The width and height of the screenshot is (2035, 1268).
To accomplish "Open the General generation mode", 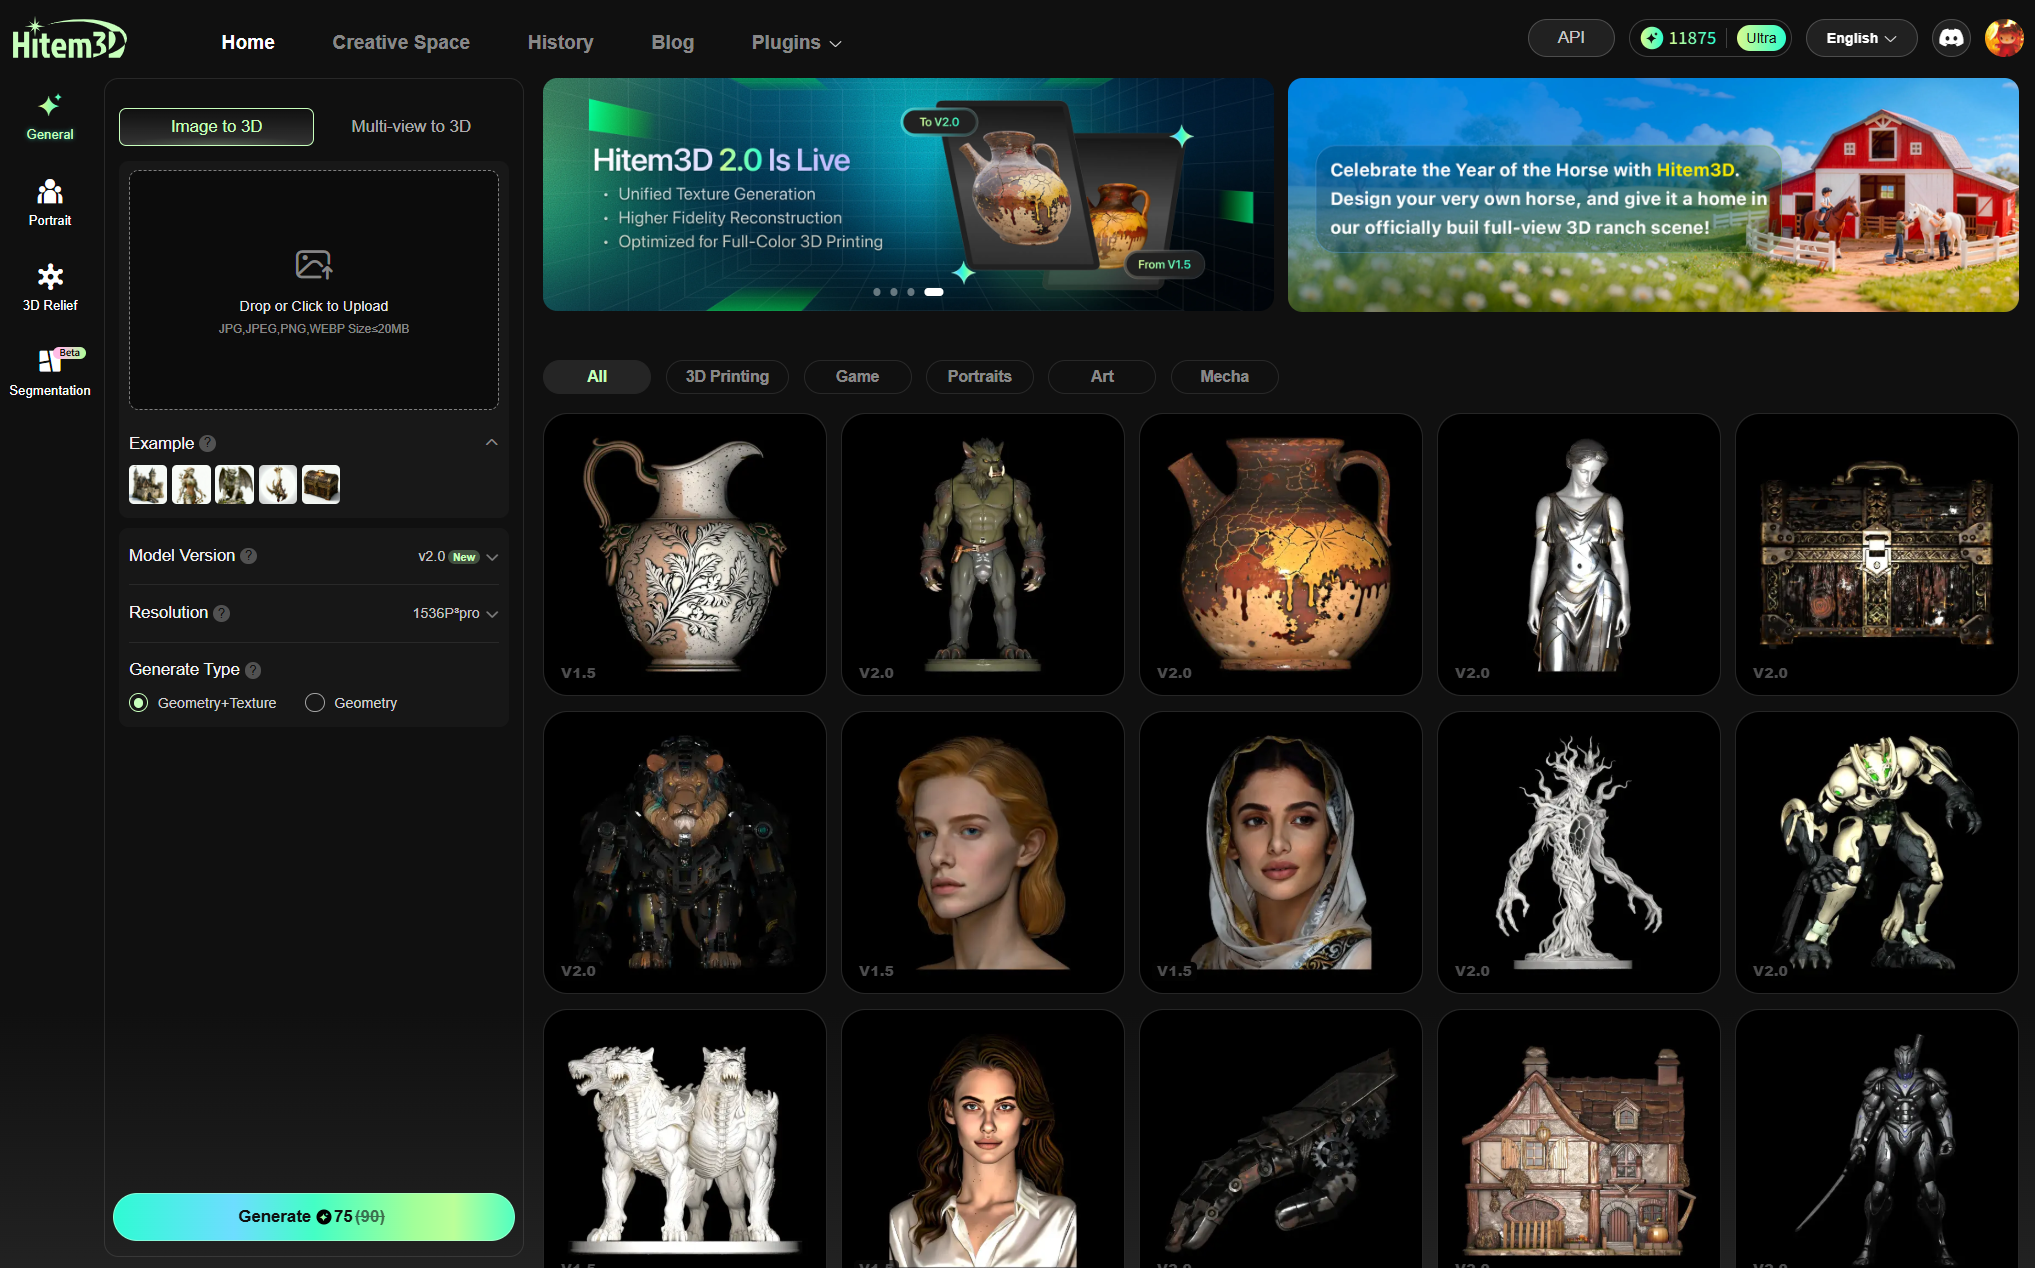I will (49, 116).
